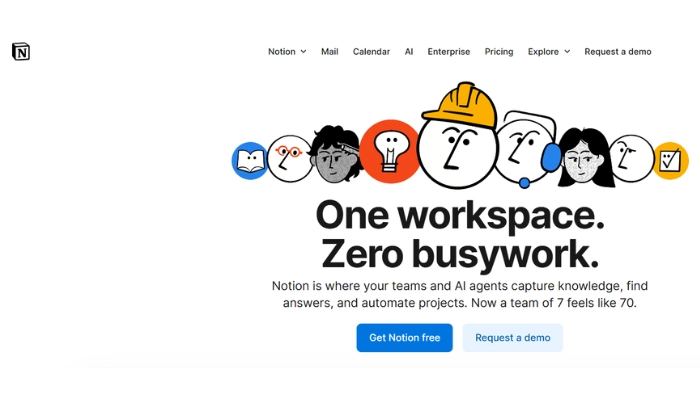The width and height of the screenshot is (700, 400).
Task: Click the yellow checkbox icon
Action: pos(671,161)
